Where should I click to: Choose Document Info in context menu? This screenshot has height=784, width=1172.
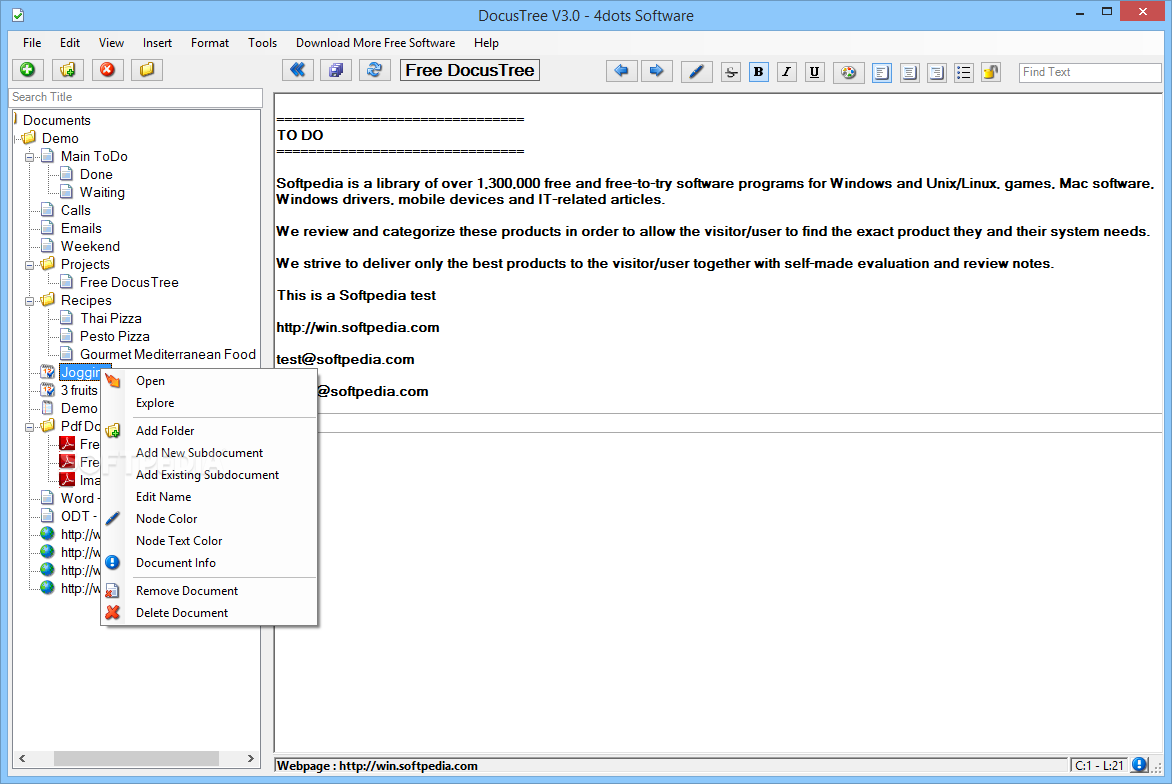[209, 563]
